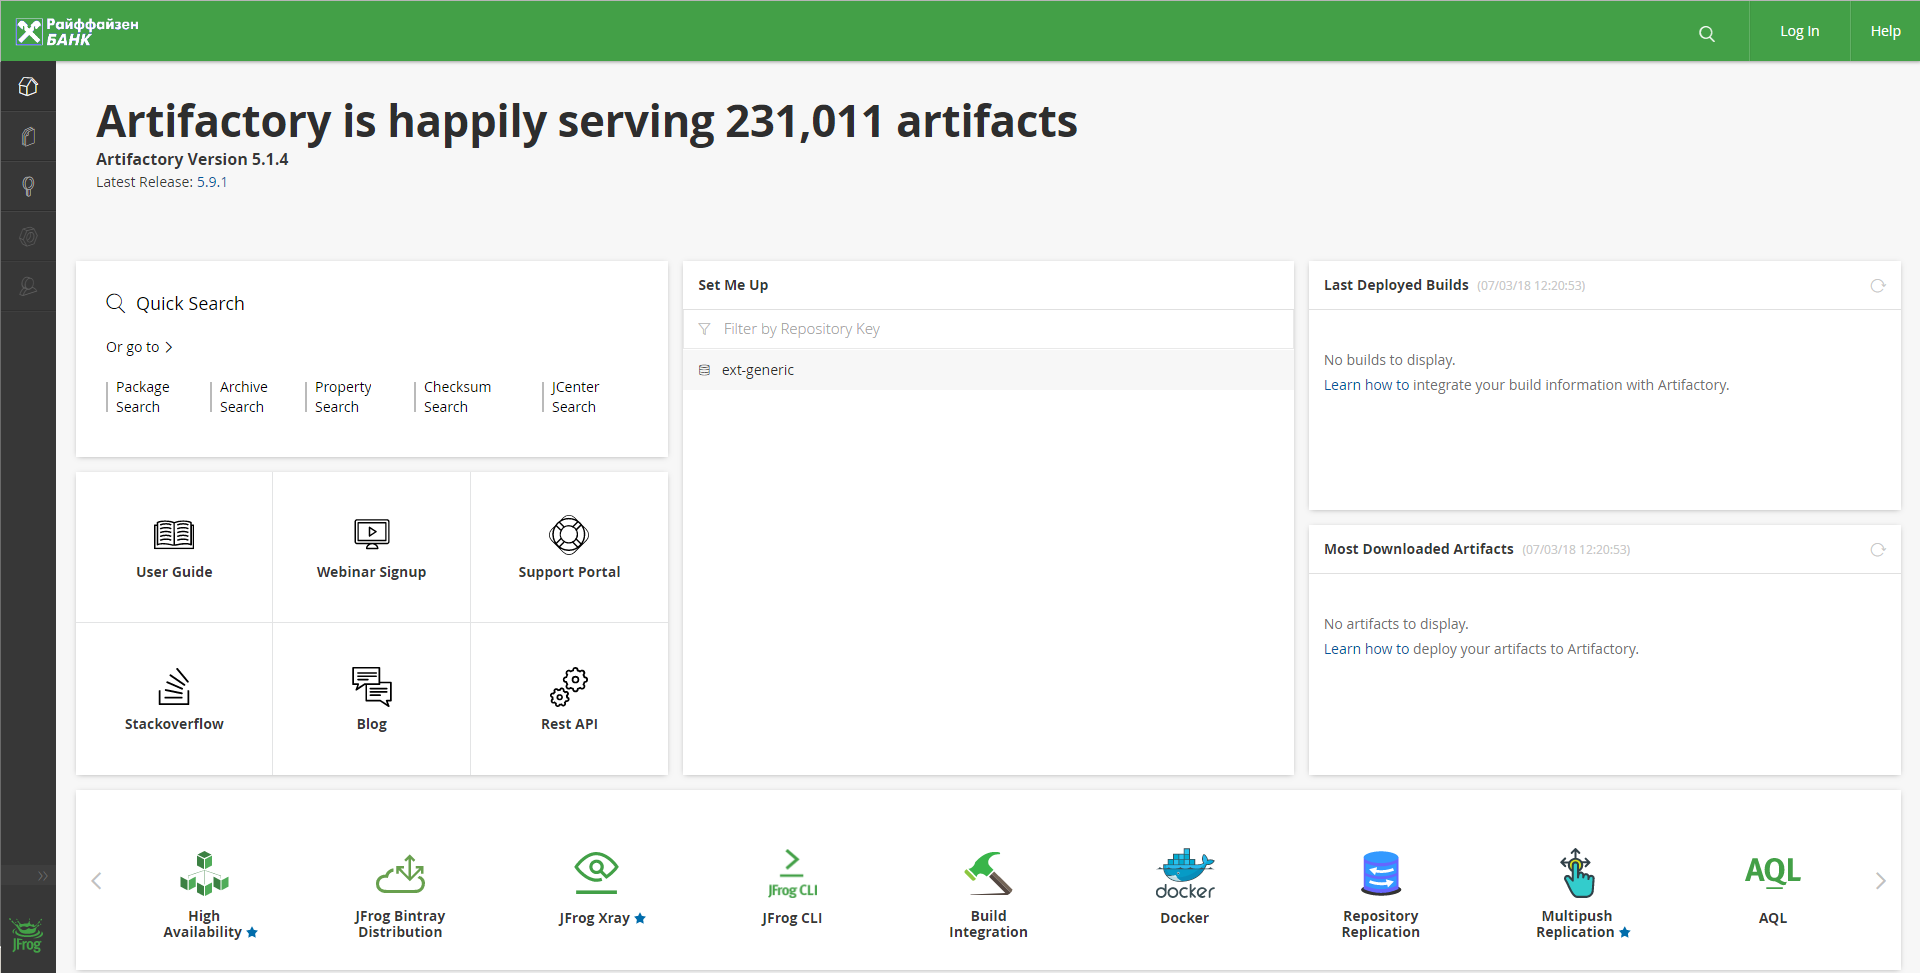Screen dimensions: 1920x973
Task: Click 'No builds to display.' text
Action: [x=1389, y=360]
